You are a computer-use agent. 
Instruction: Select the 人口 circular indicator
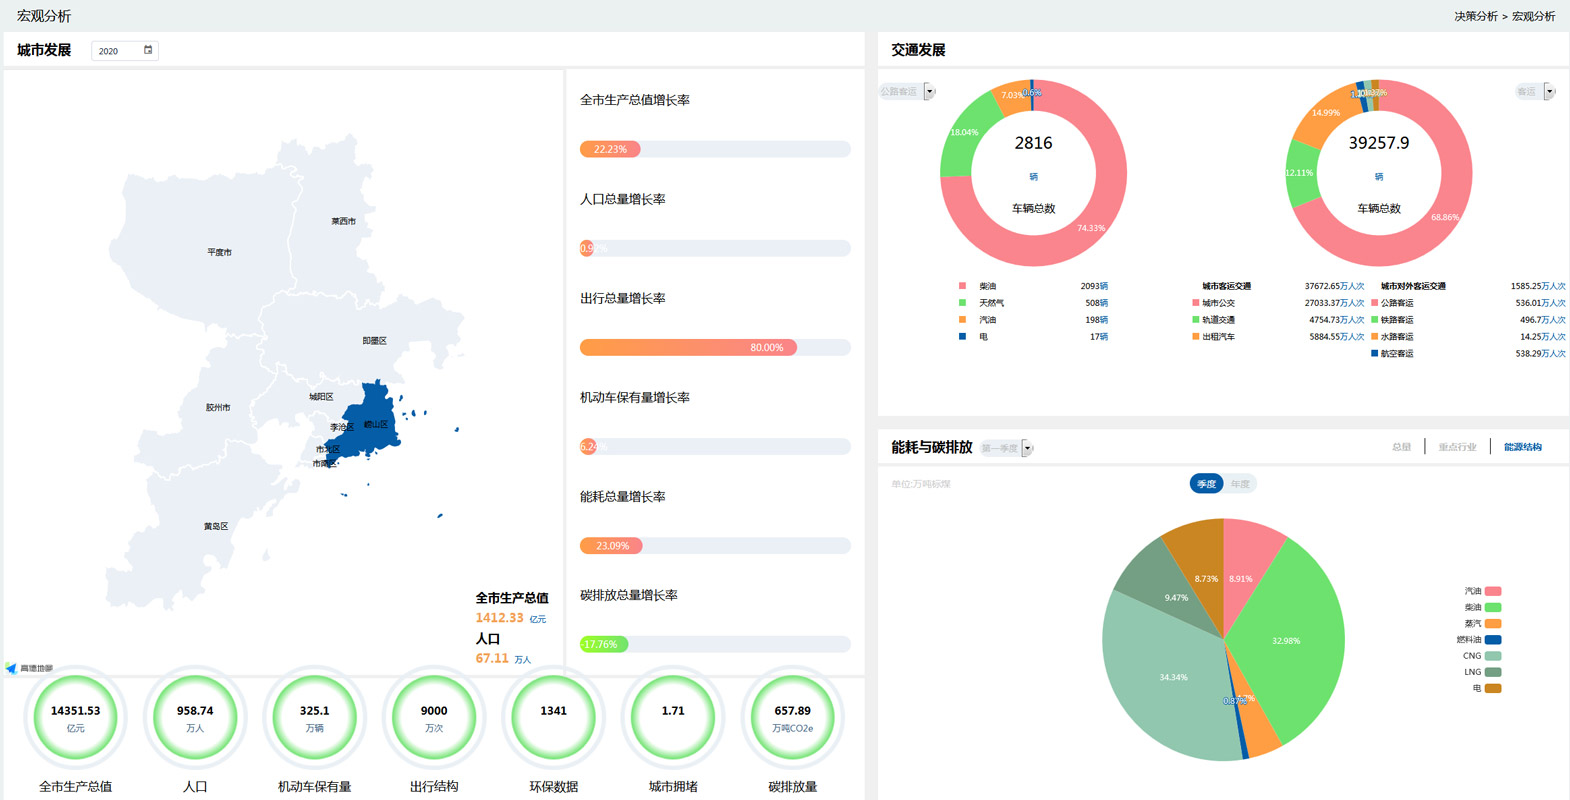tap(195, 718)
